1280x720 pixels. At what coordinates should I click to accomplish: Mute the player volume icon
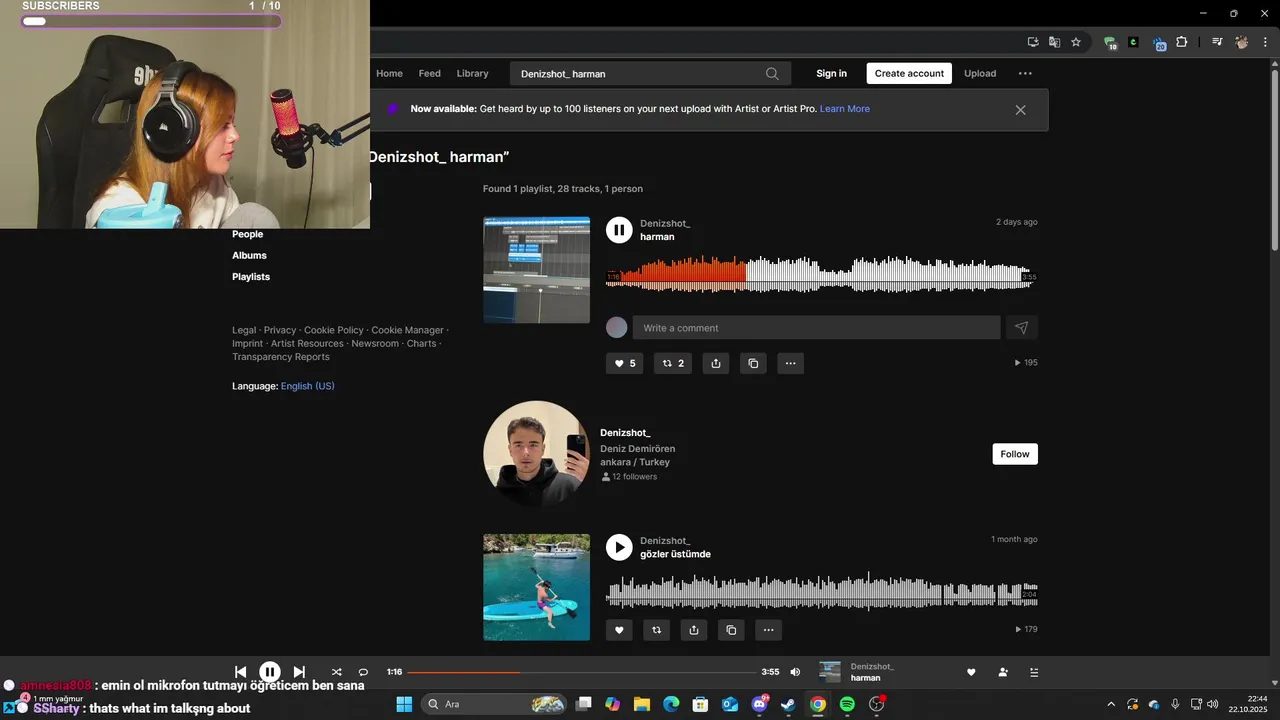coord(795,672)
